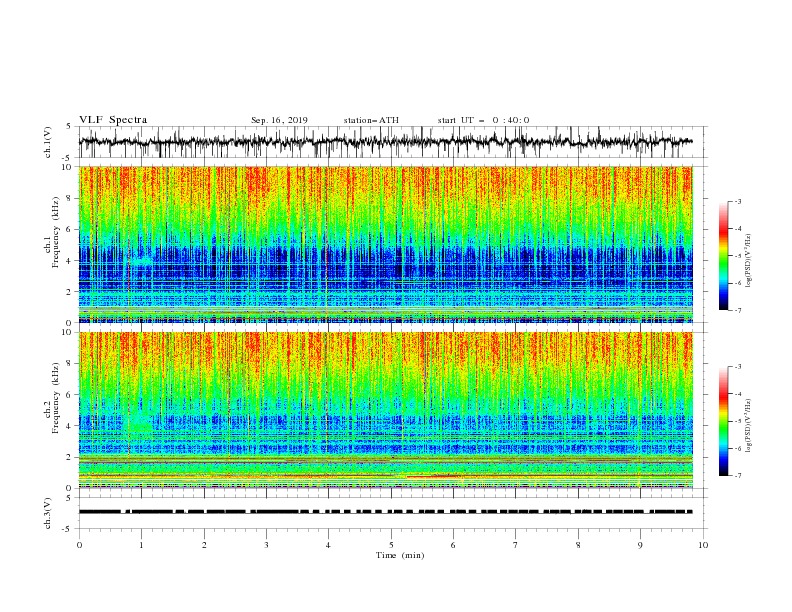The image size is (792, 612).
Task: Click the red emission streak in ch.2 near minute 6
Action: (x=434, y=476)
